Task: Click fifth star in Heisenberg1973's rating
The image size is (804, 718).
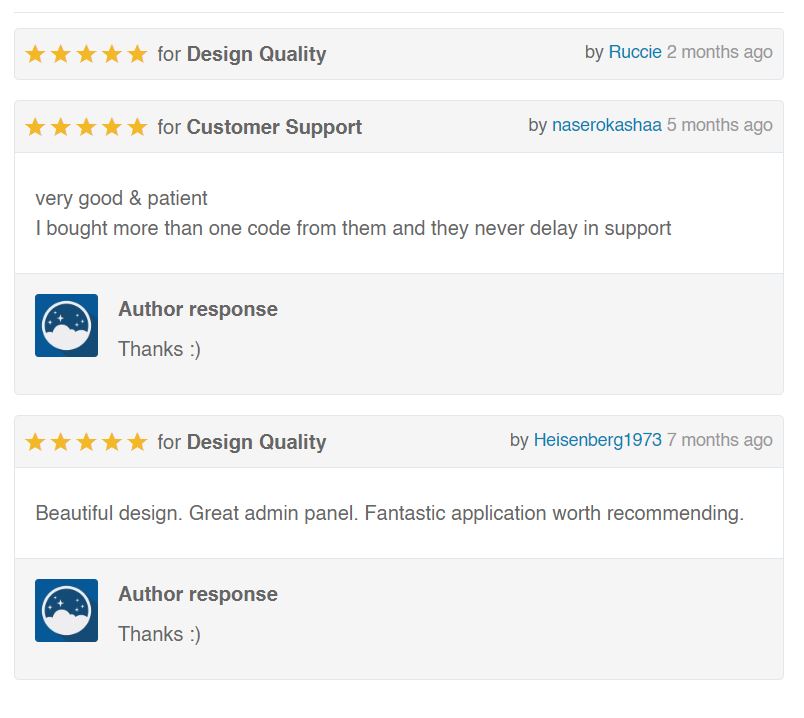Action: point(137,442)
